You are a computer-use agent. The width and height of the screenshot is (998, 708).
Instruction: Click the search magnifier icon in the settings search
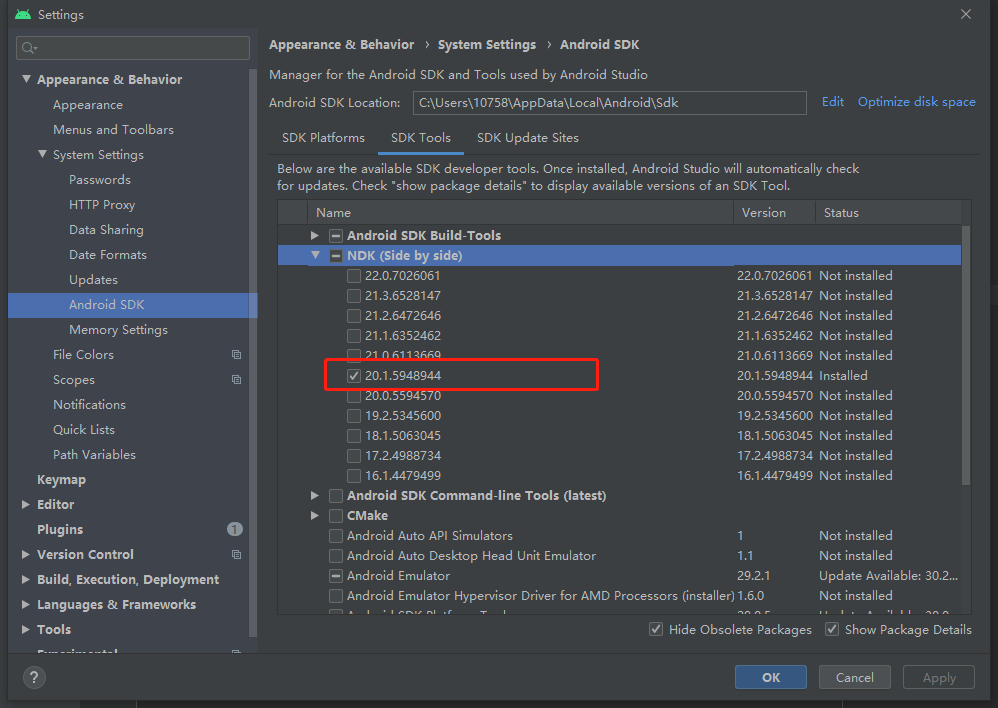29,48
